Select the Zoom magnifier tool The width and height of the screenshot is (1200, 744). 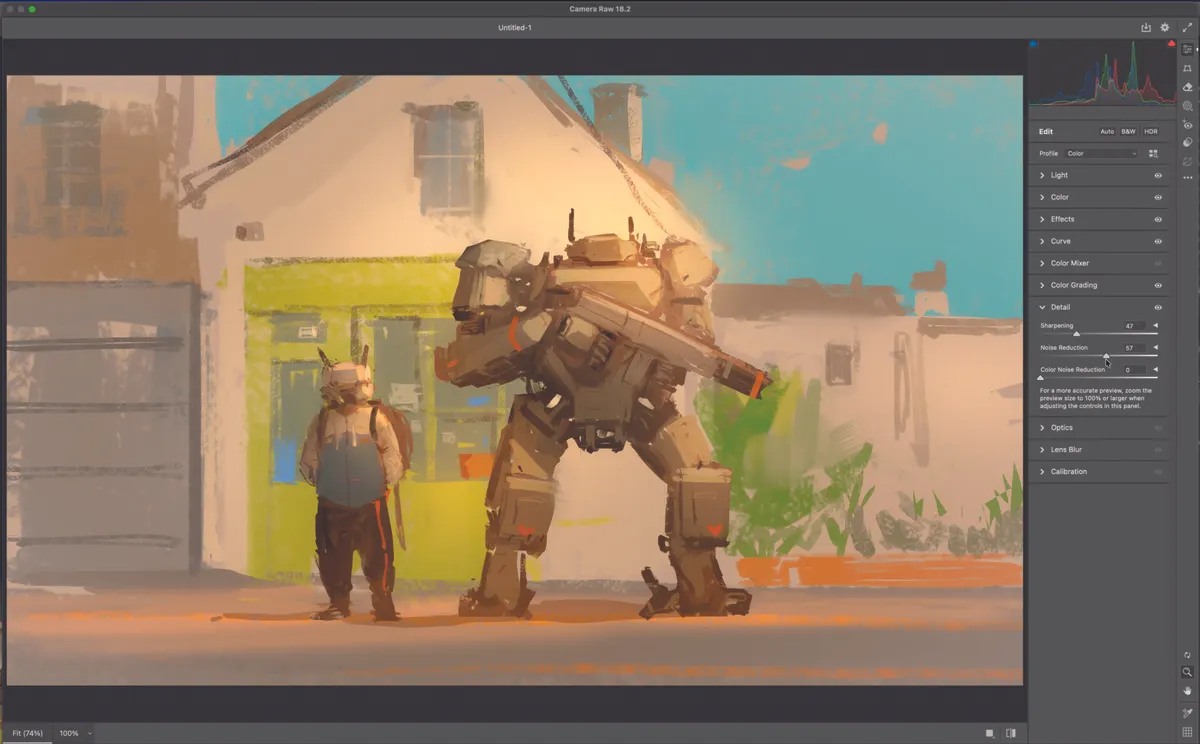[1187, 672]
